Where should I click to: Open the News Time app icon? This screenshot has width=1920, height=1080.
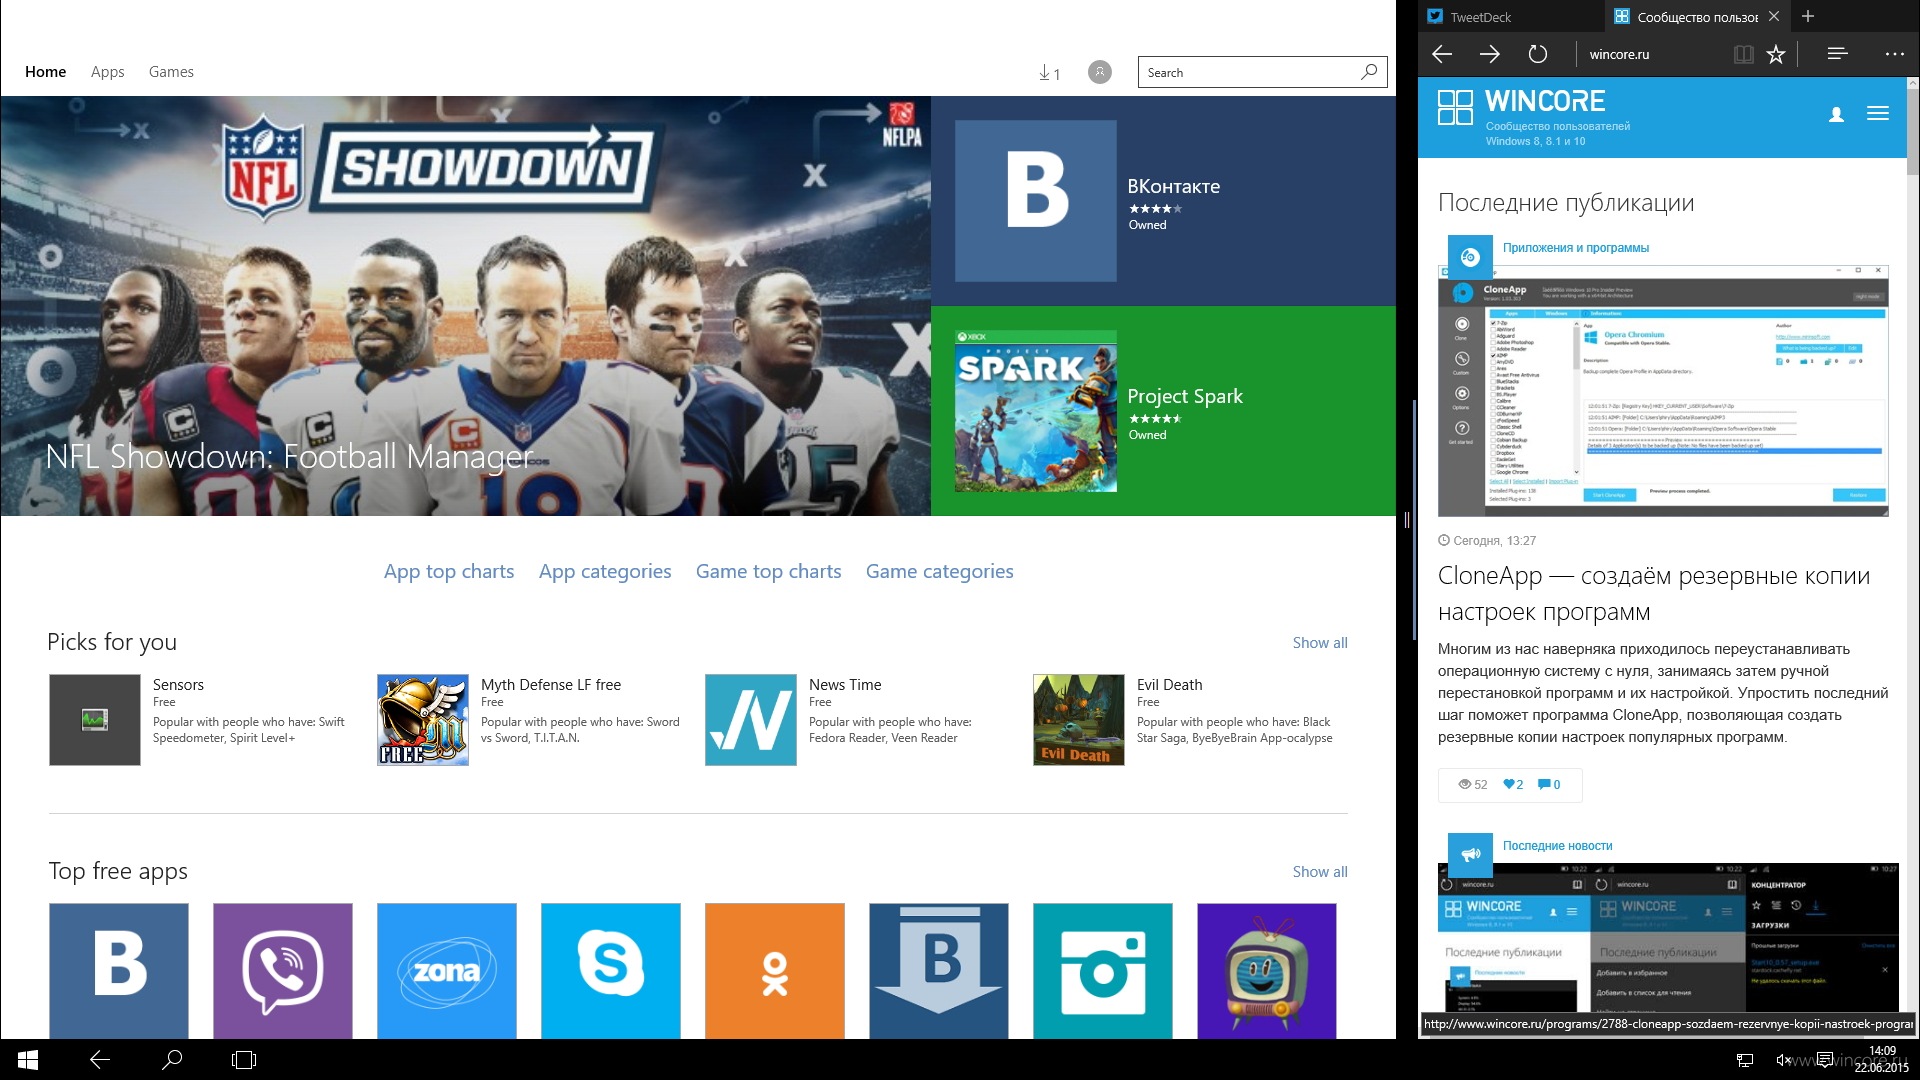pyautogui.click(x=751, y=720)
